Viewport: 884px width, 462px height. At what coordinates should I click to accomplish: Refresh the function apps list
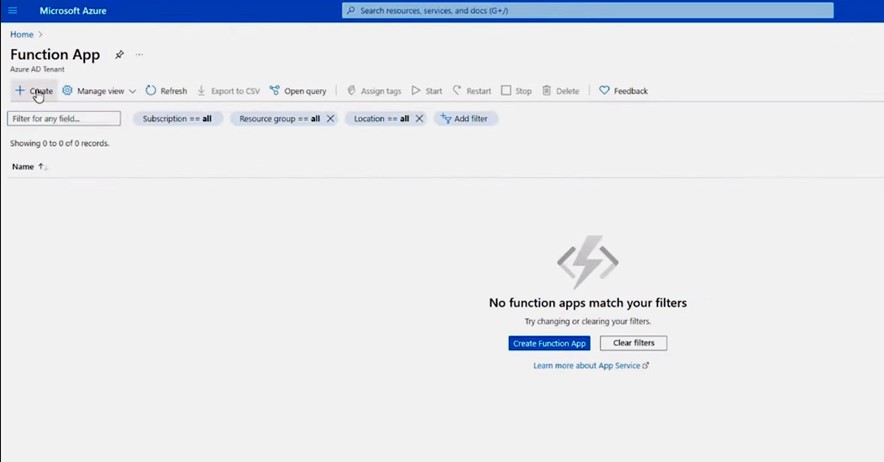pos(166,91)
